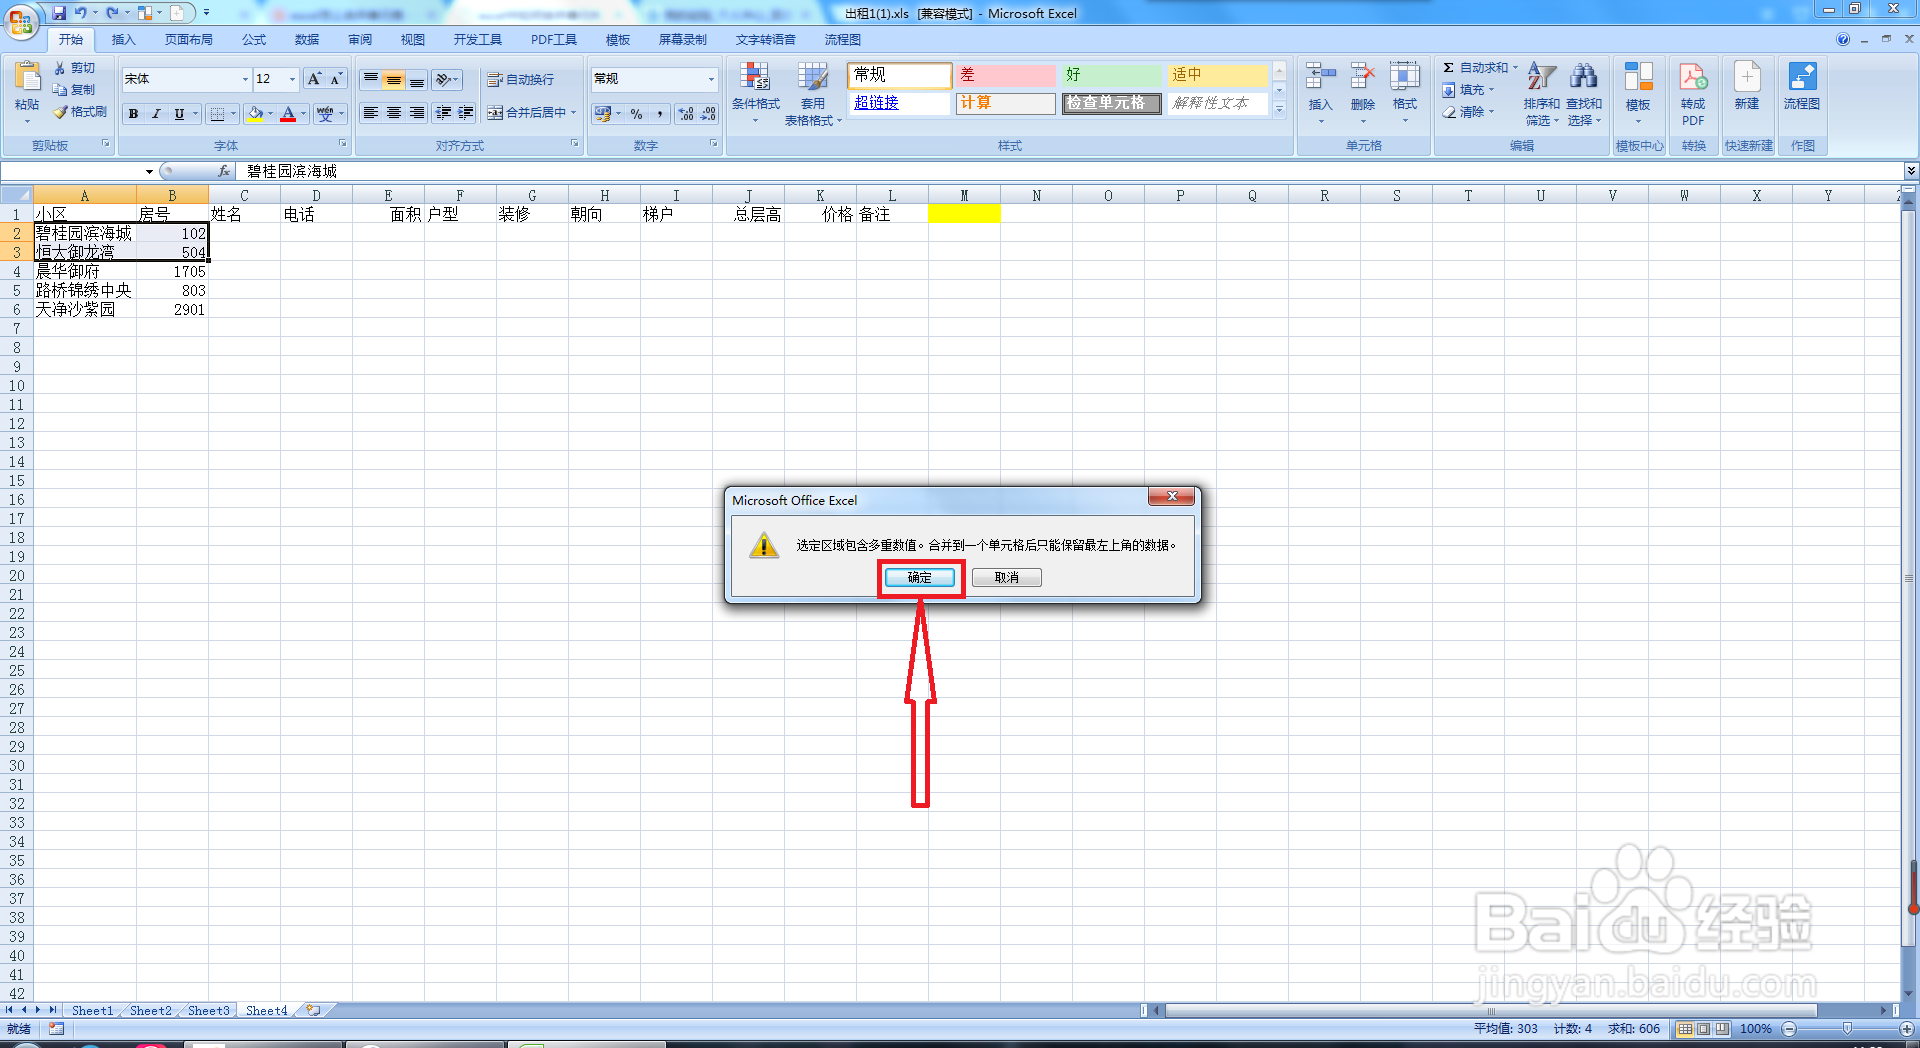The image size is (1920, 1048).
Task: Apply the Good (好) green cell style
Action: (x=1112, y=75)
